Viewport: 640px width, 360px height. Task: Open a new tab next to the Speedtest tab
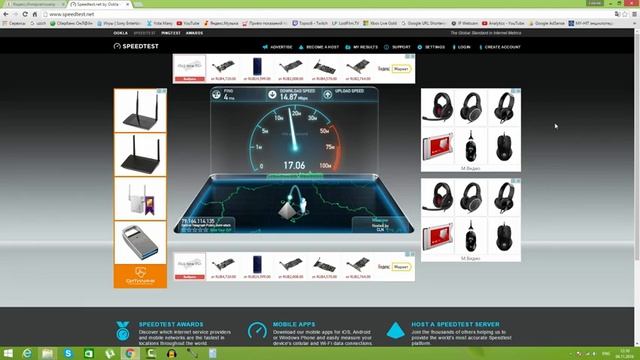(x=138, y=4)
